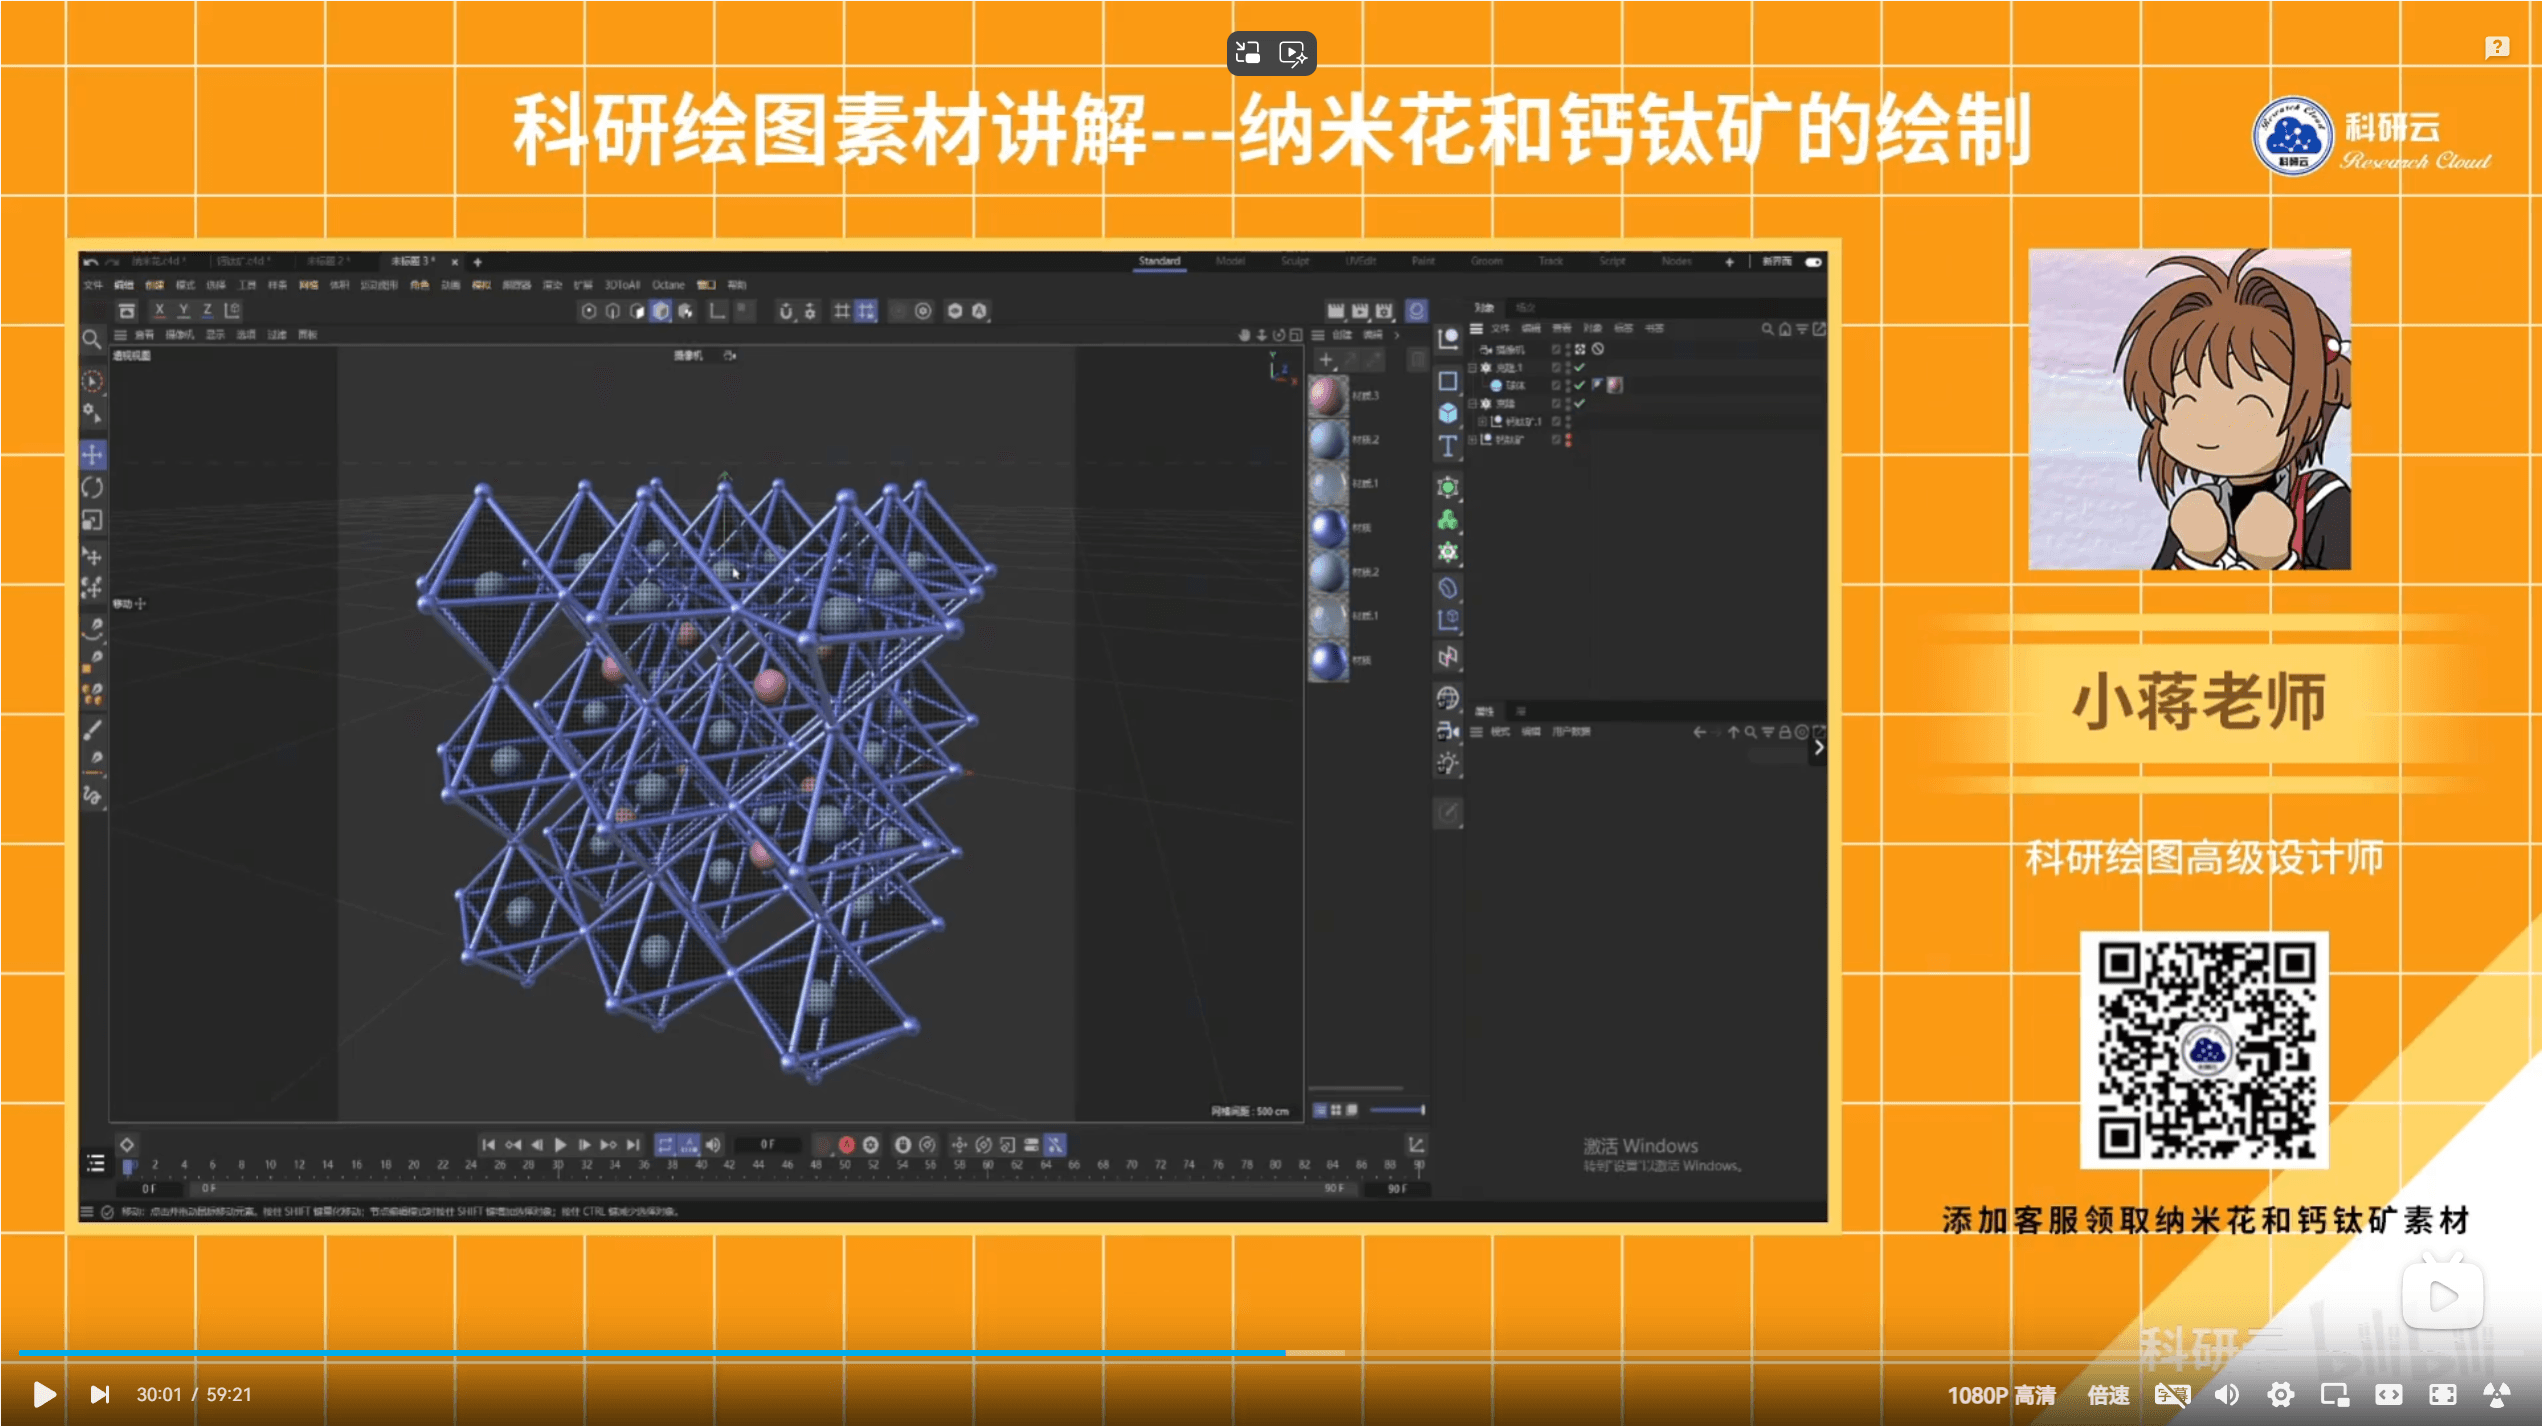Click the undo arrow in Cinema 4D
The image size is (2542, 1426).
point(91,262)
